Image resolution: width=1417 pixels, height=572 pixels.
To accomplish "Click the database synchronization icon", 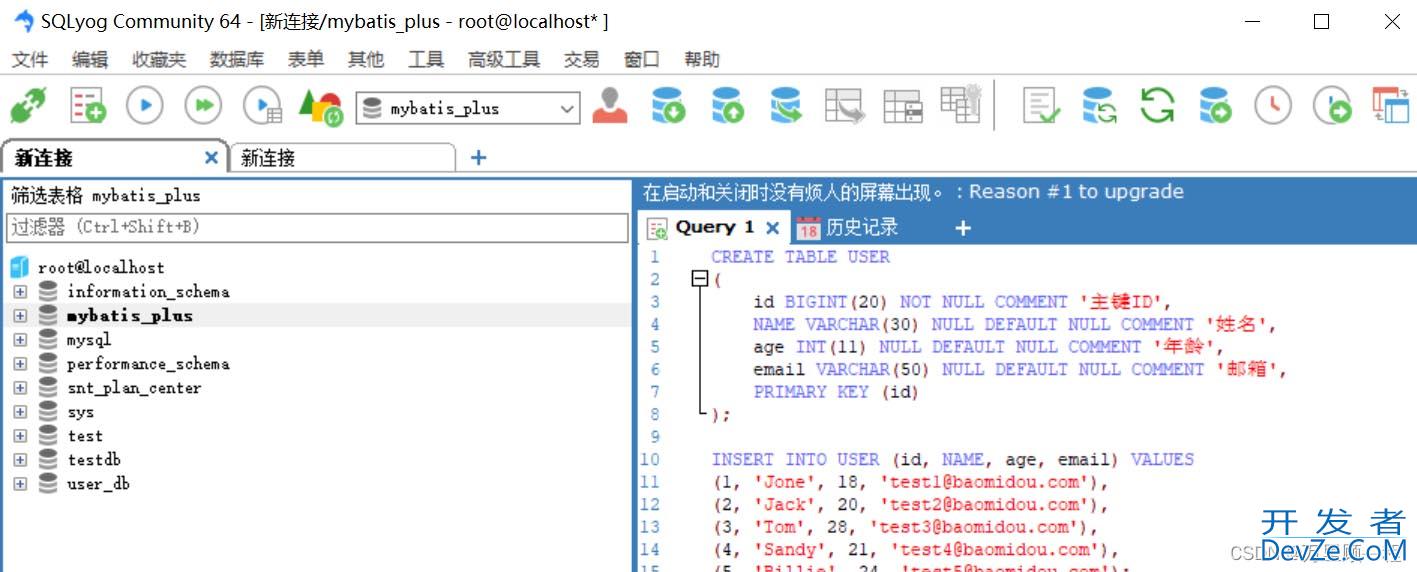I will (1099, 105).
